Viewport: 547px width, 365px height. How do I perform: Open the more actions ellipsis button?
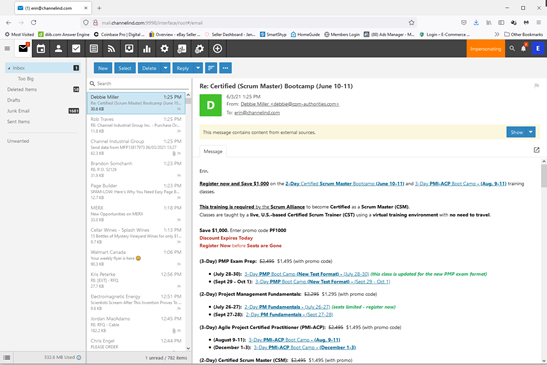[225, 68]
